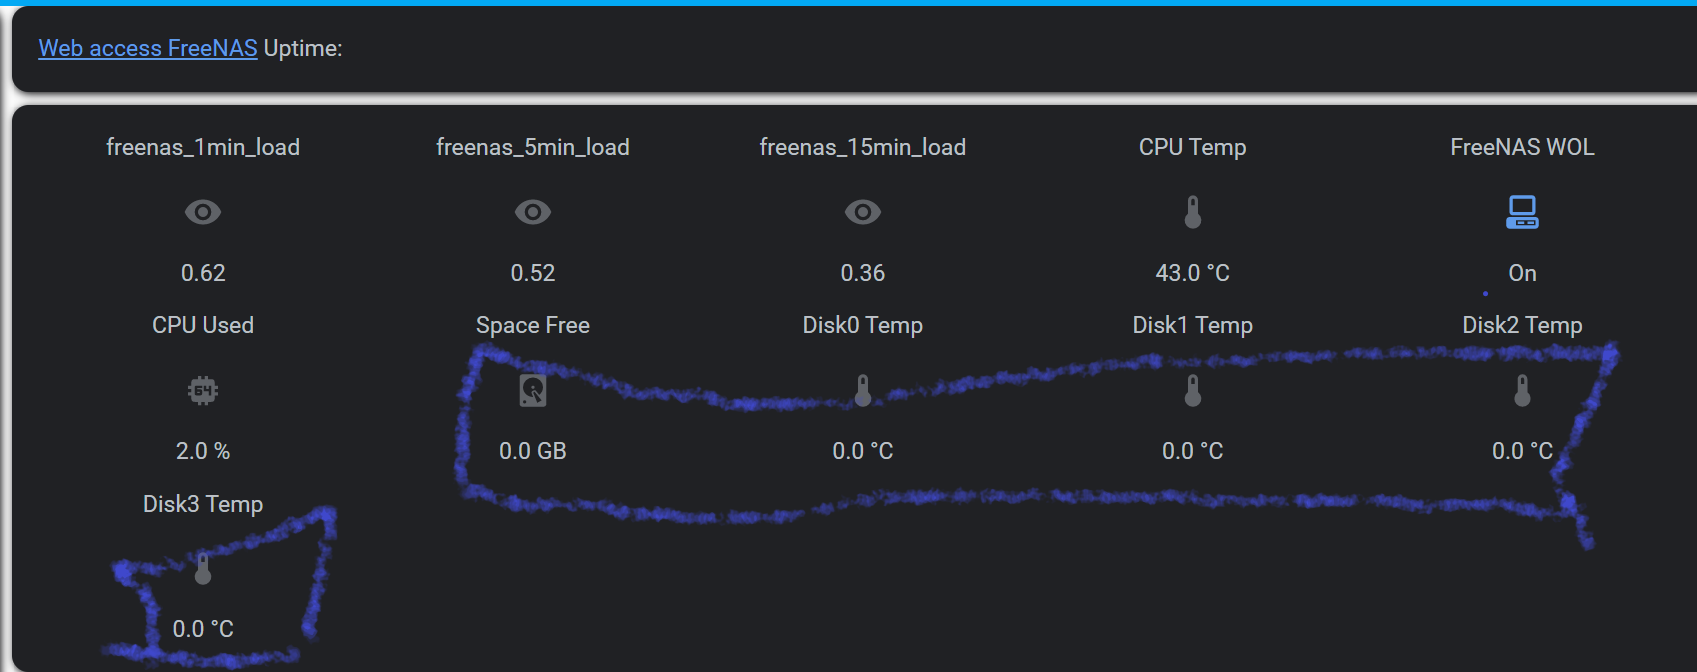Click the Disk1 Temp 0.0 °C reading
The image size is (1697, 672).
click(x=1192, y=450)
